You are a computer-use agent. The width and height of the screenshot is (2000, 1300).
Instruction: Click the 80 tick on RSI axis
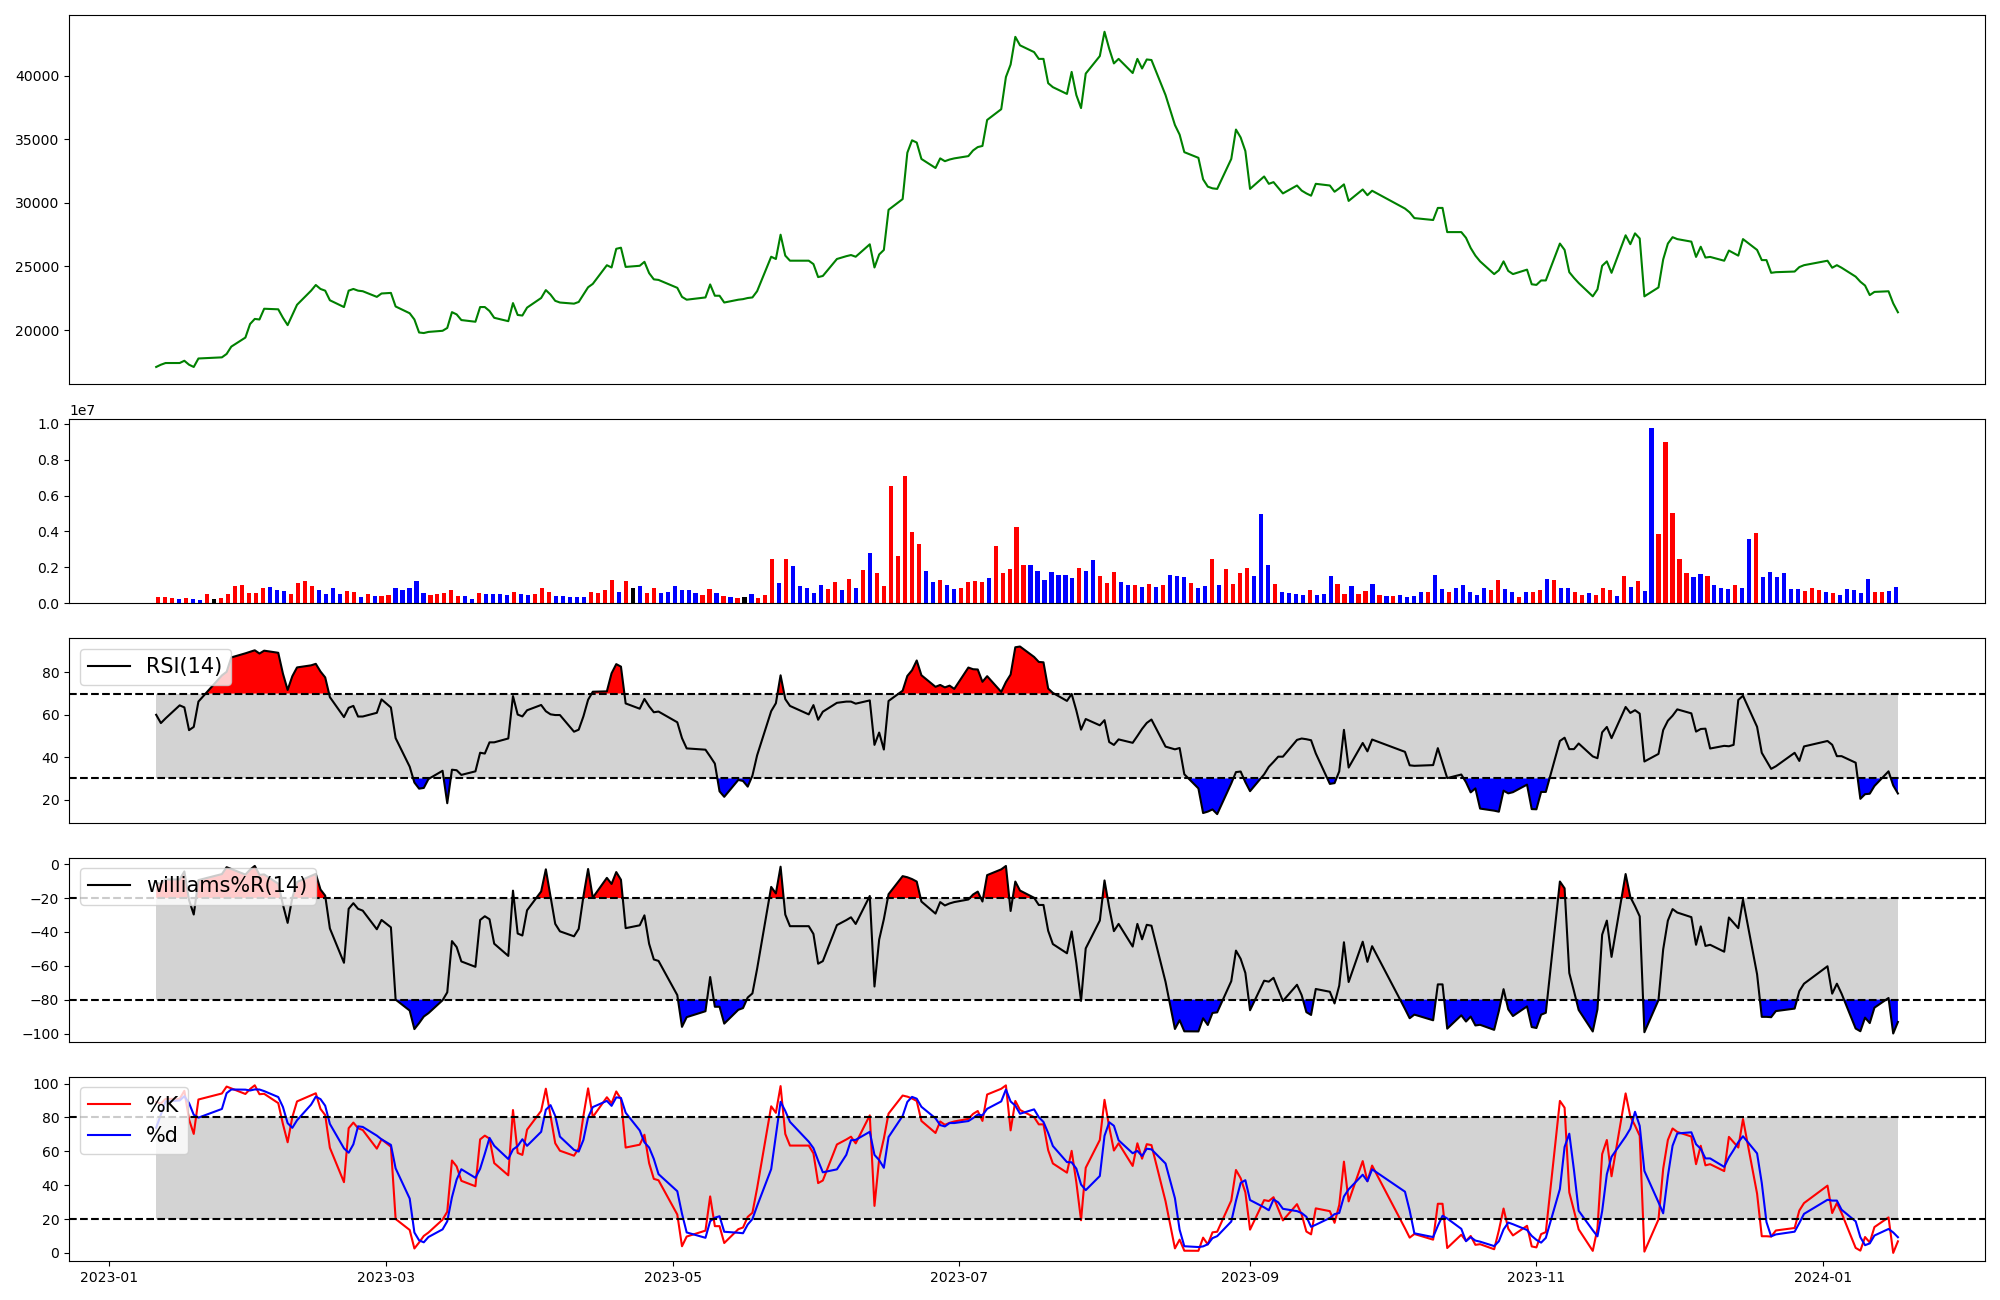50,673
